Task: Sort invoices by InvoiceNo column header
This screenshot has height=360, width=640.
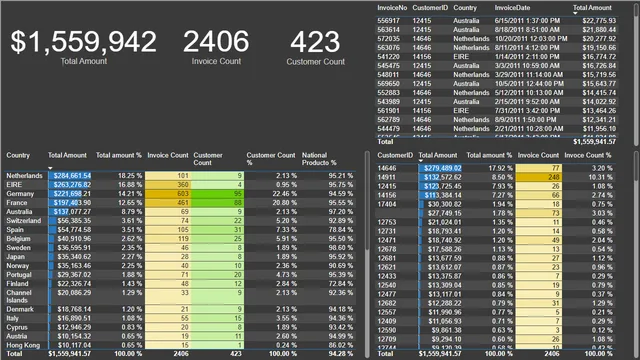Action: tap(392, 8)
